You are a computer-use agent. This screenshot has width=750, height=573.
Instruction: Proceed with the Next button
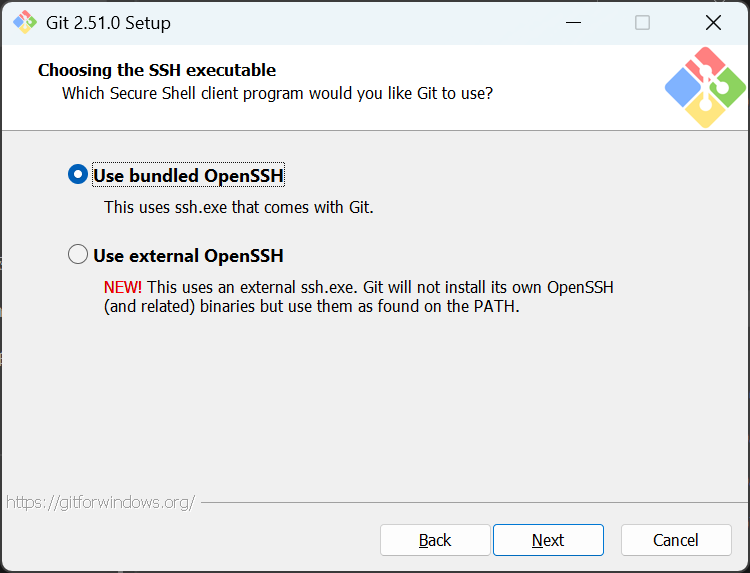point(548,540)
